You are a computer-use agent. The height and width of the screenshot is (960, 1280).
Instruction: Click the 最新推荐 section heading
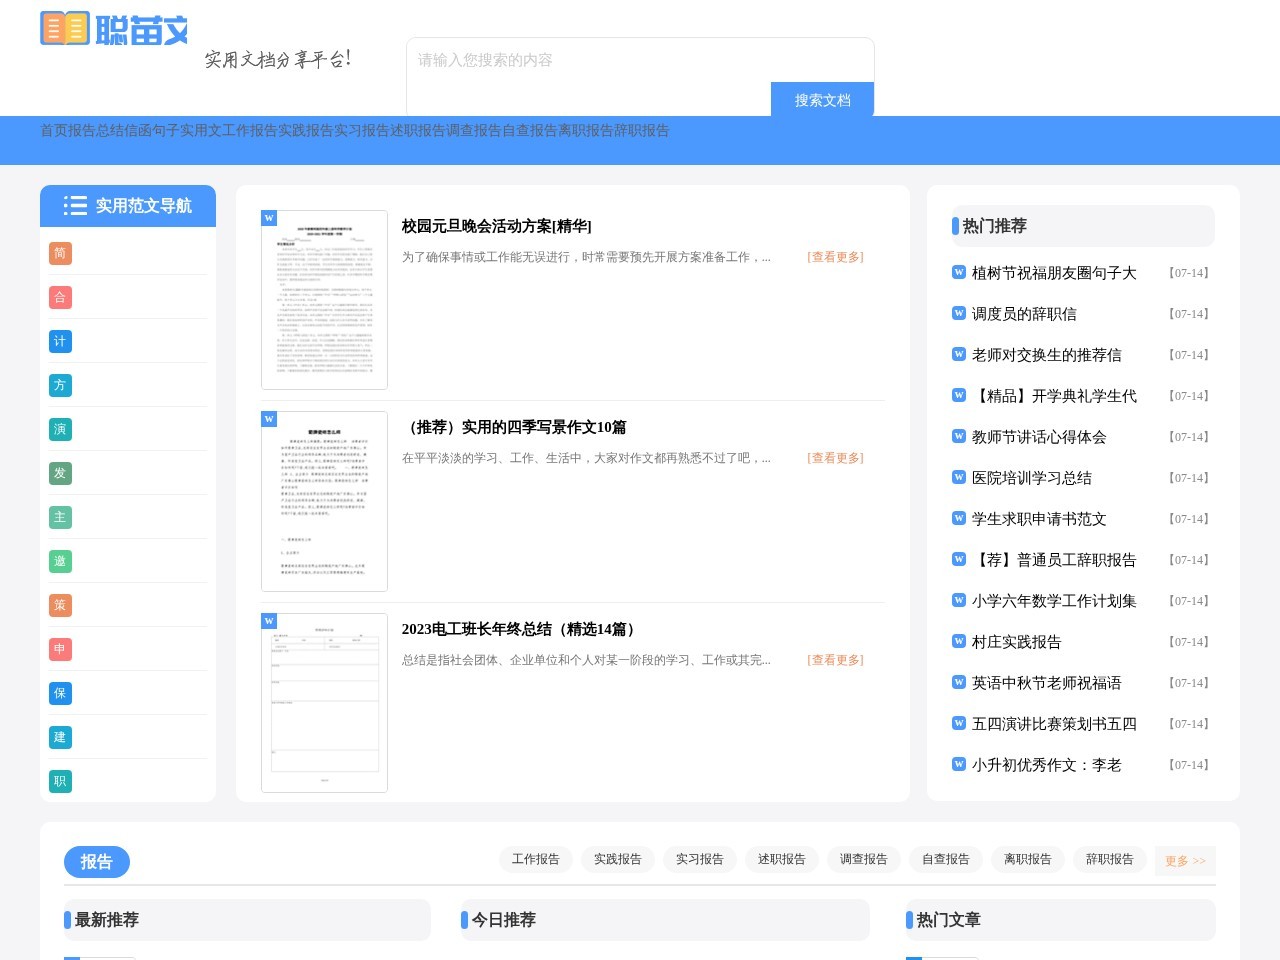click(x=107, y=920)
